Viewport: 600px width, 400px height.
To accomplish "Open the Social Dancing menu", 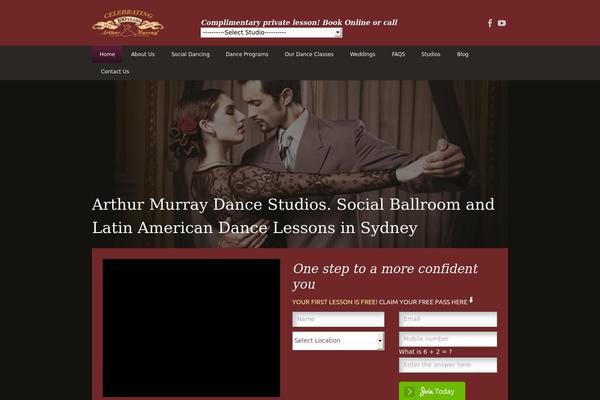I will point(191,54).
